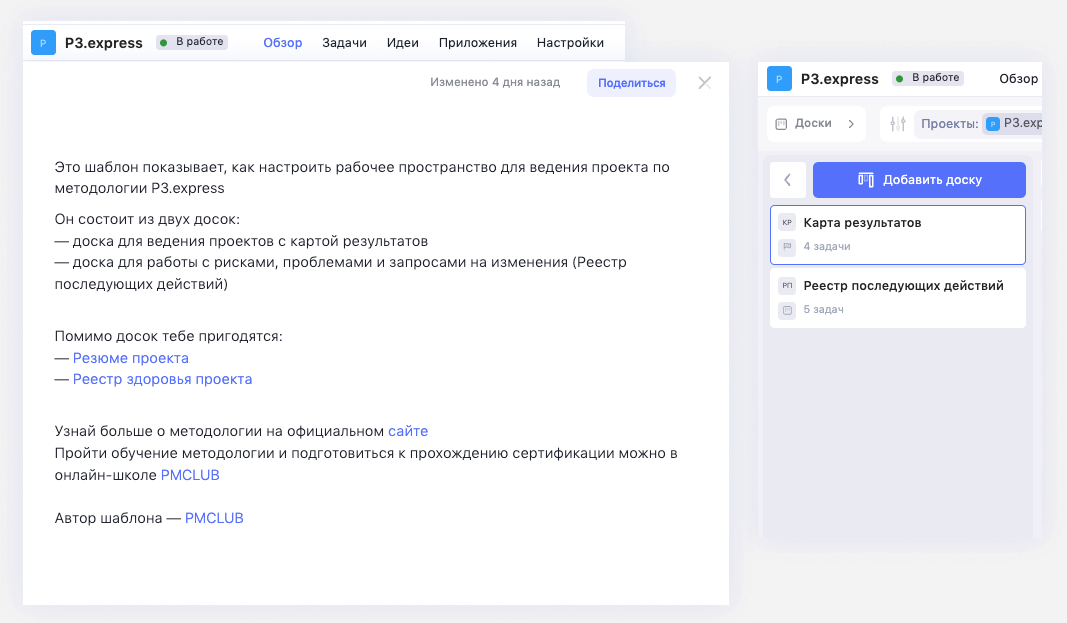Switch to the Задачи tab

[345, 42]
